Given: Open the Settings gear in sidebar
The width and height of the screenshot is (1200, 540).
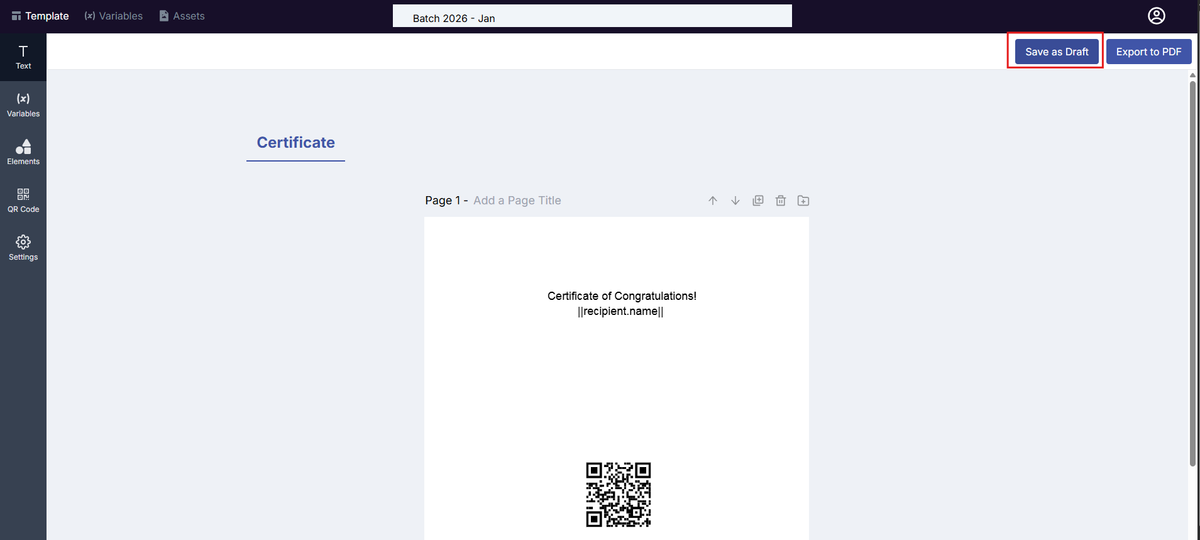Looking at the screenshot, I should pos(23,248).
